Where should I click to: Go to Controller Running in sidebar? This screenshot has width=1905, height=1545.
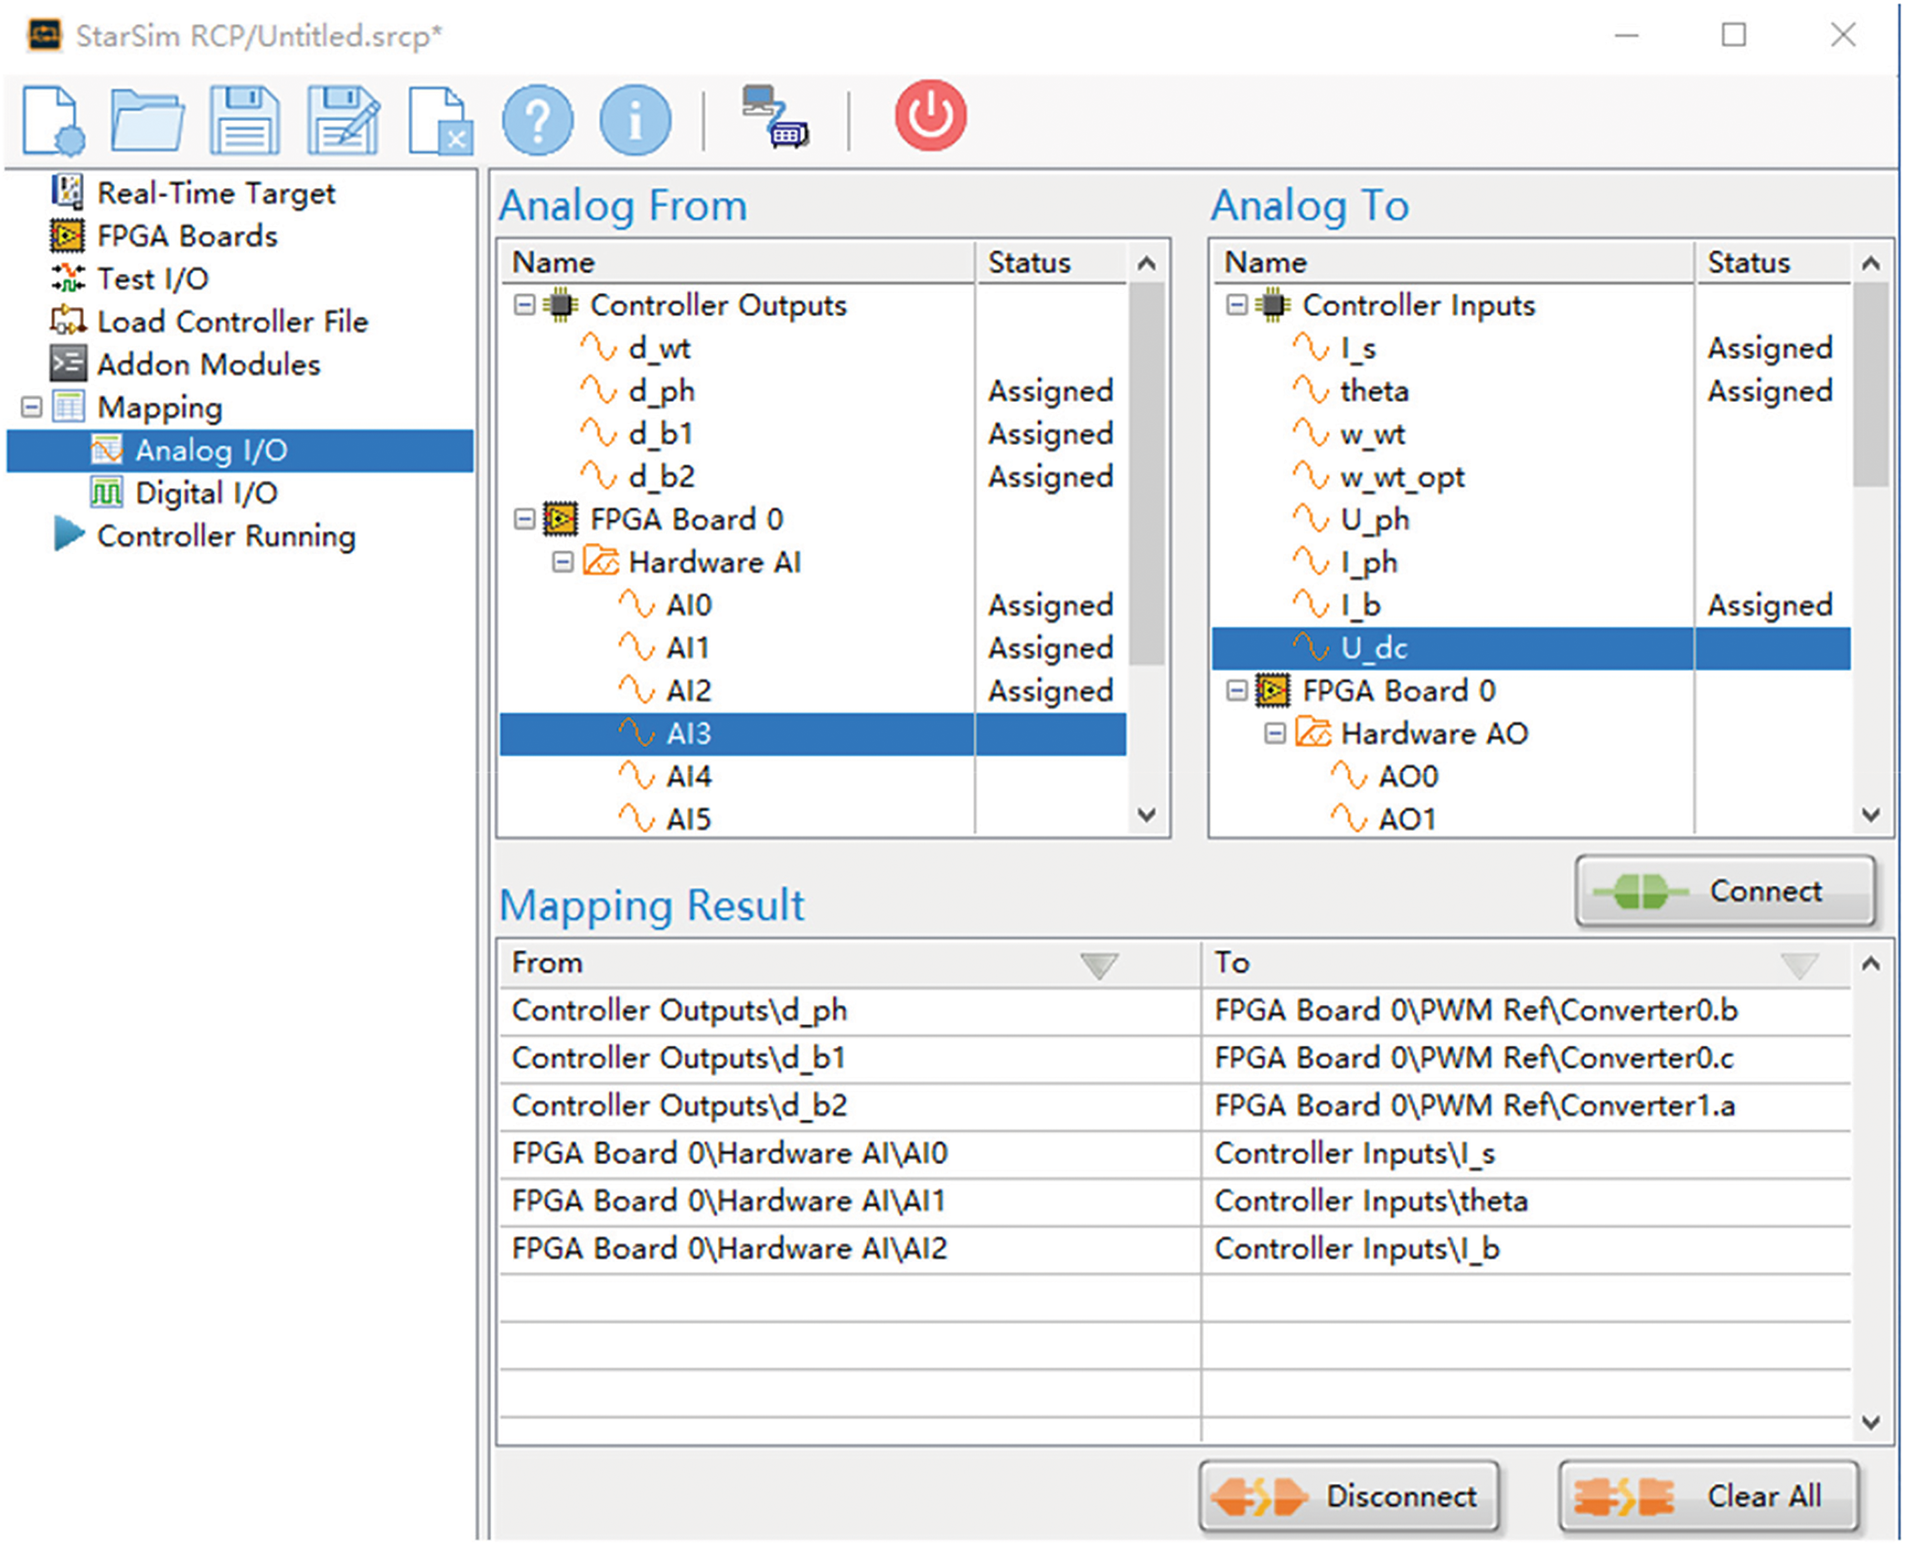point(225,536)
